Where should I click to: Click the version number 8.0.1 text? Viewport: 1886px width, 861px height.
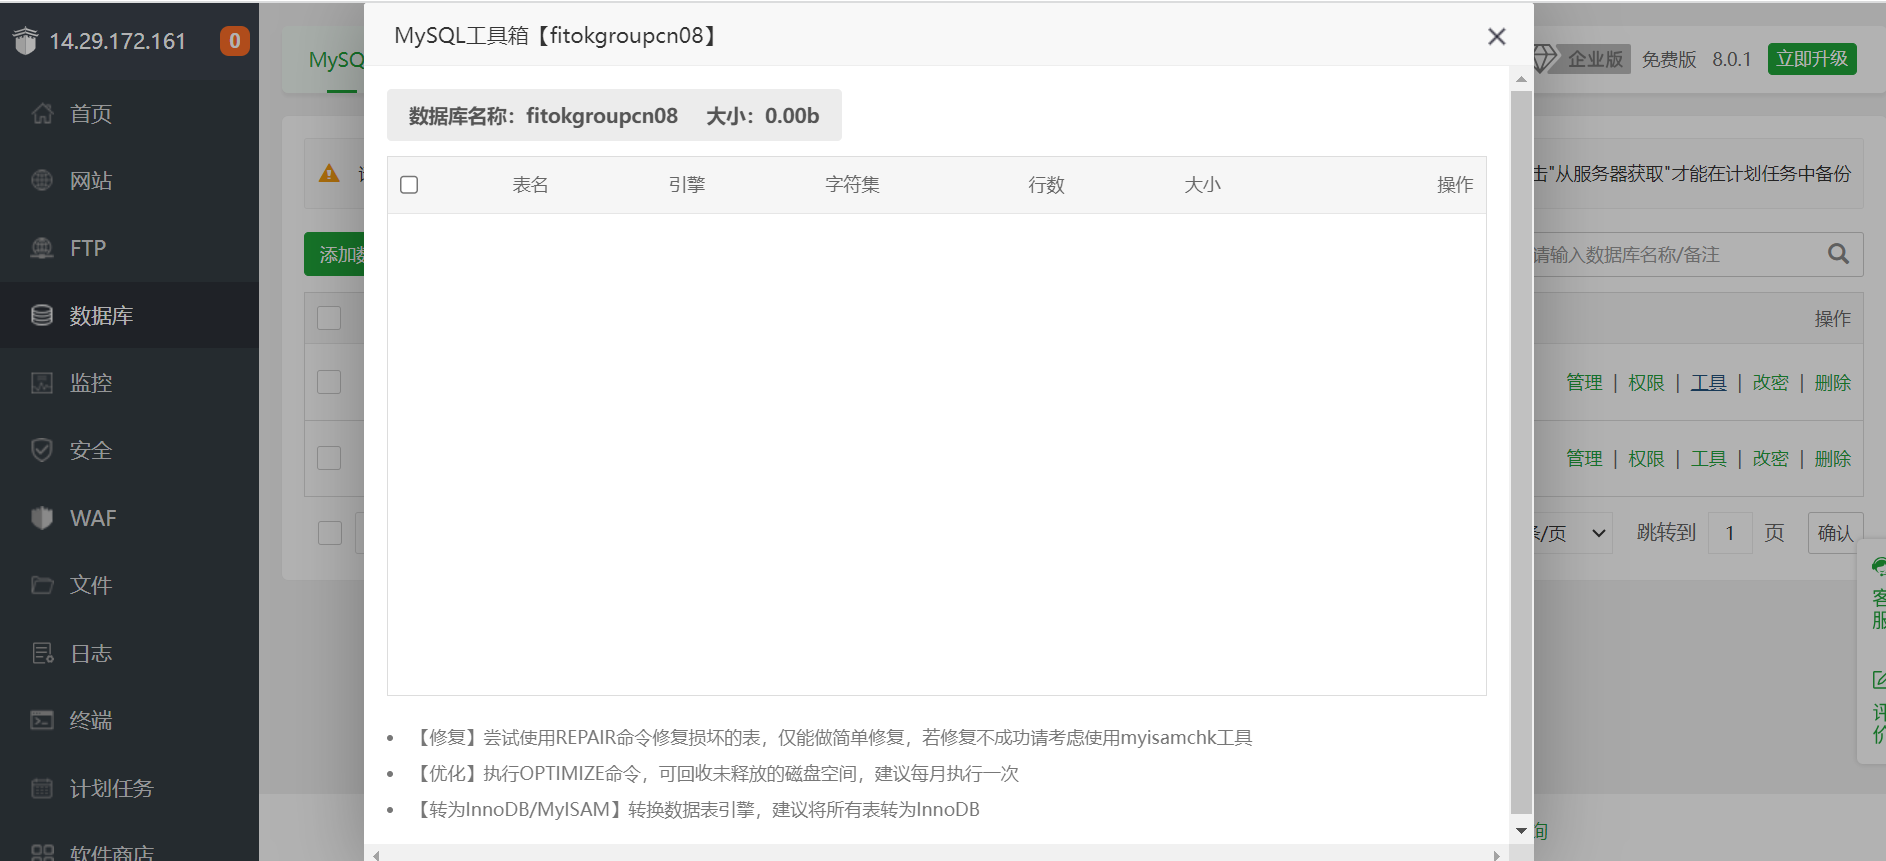(1732, 59)
